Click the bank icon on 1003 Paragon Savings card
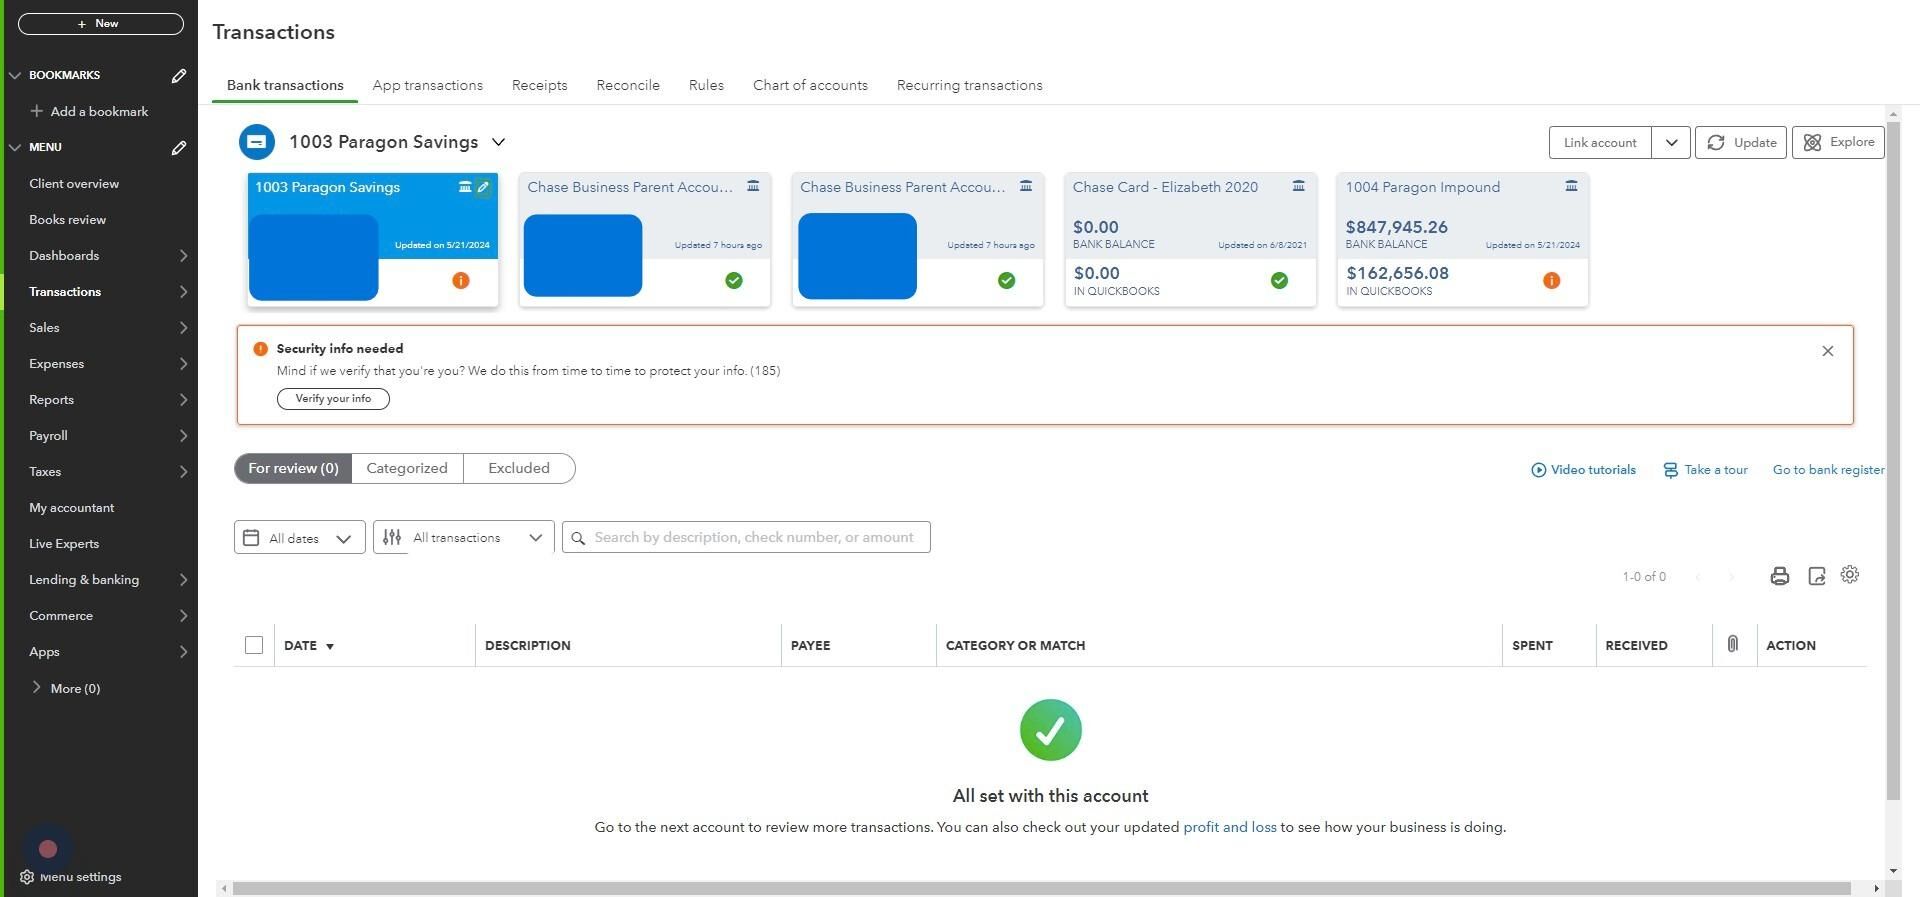The height and width of the screenshot is (897, 1920). (x=465, y=187)
